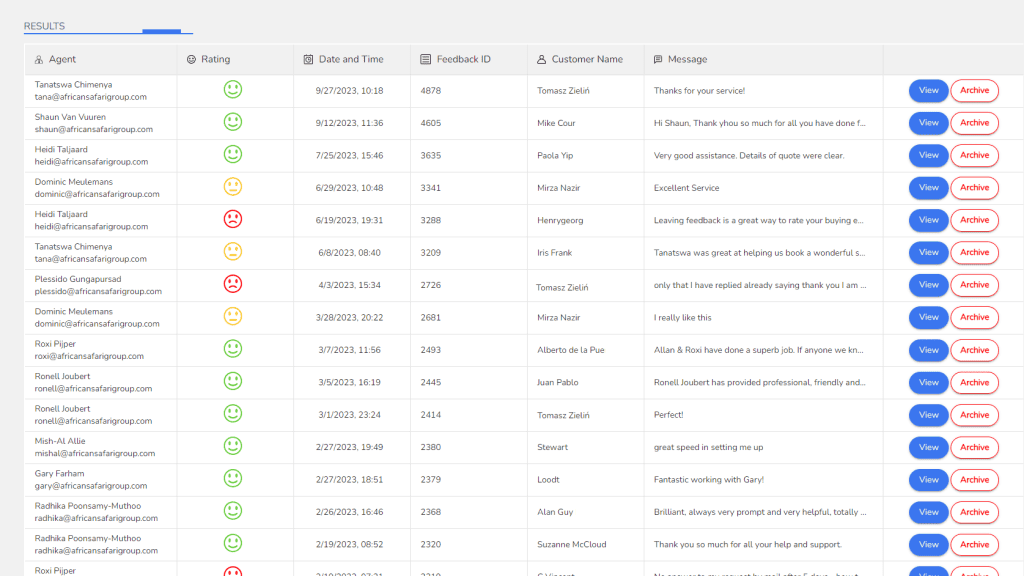Screen dimensions: 1024x576
Task: Open View for Alberto de la Pue's feedback
Action: point(928,350)
